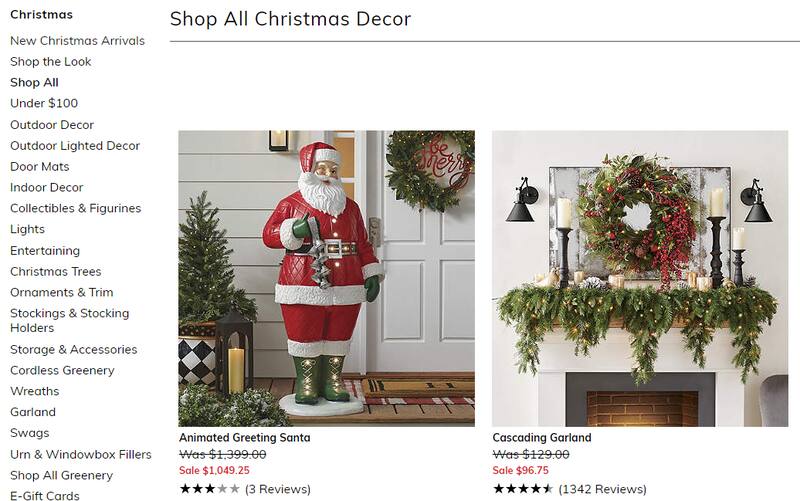Open the Cascading Garland title link

click(542, 437)
